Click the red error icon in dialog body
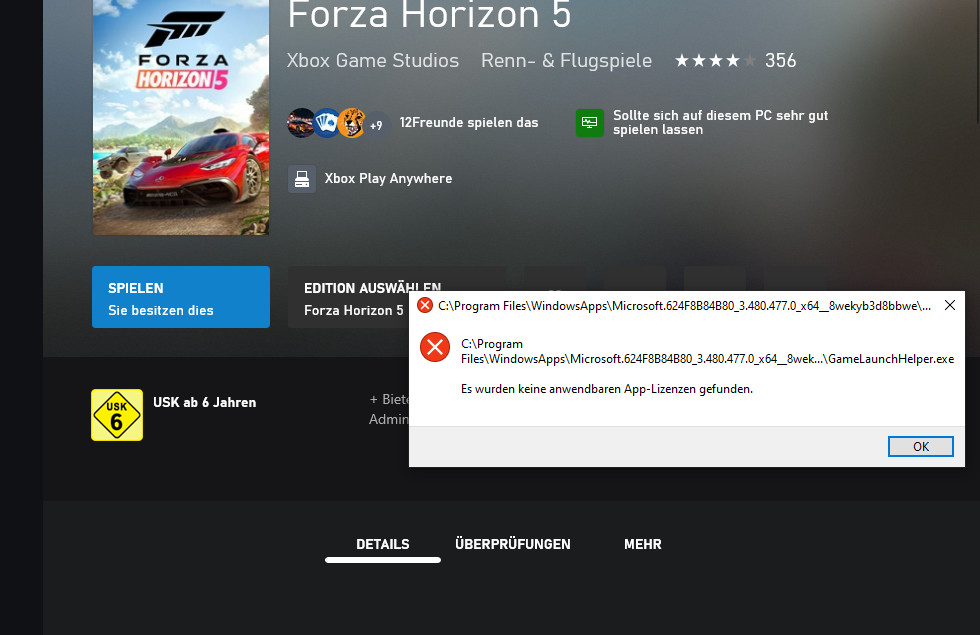This screenshot has height=635, width=980. click(435, 348)
